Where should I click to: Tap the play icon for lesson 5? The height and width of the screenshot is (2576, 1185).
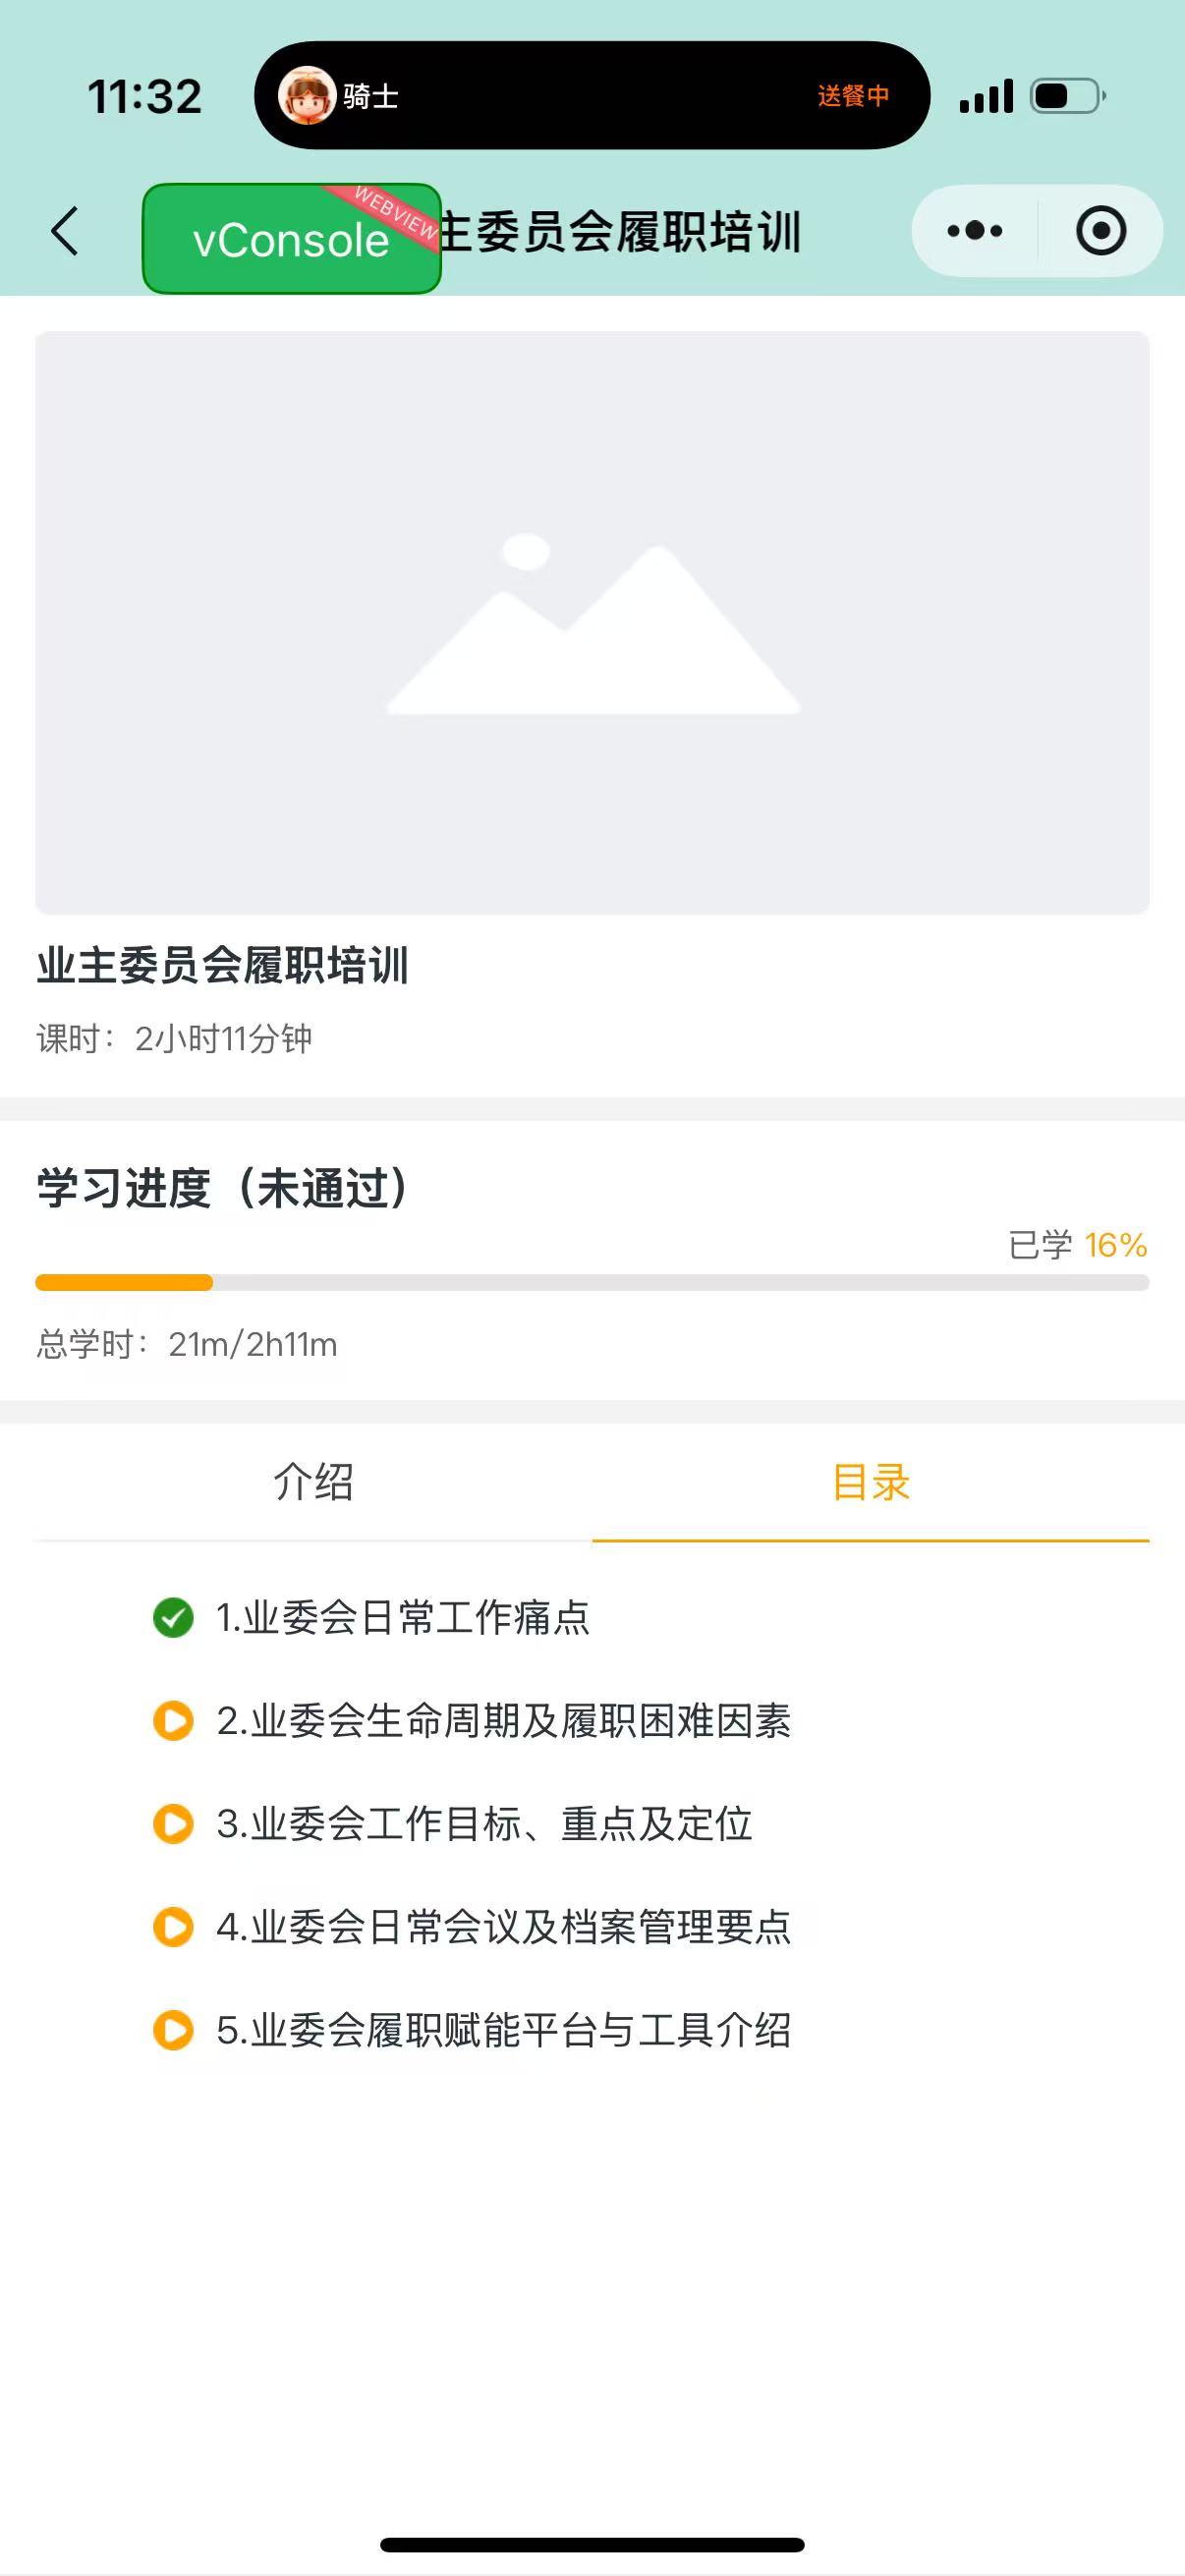(x=173, y=2030)
